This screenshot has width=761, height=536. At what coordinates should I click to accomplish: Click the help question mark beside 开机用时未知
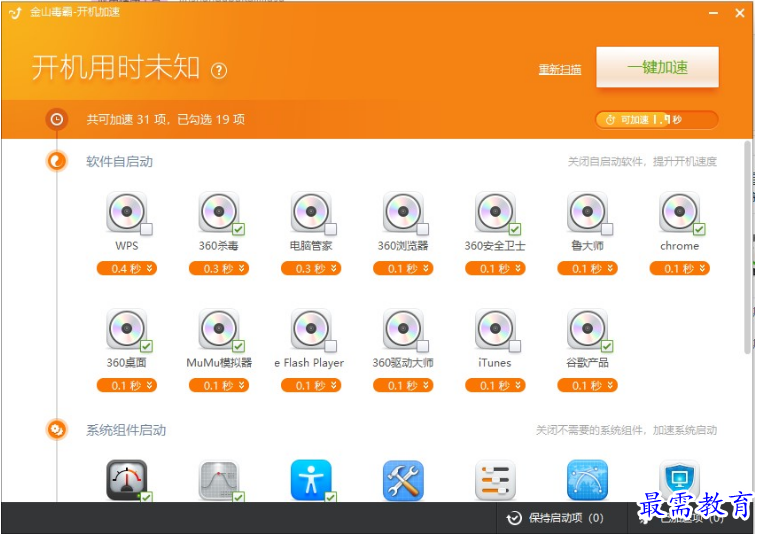219,71
